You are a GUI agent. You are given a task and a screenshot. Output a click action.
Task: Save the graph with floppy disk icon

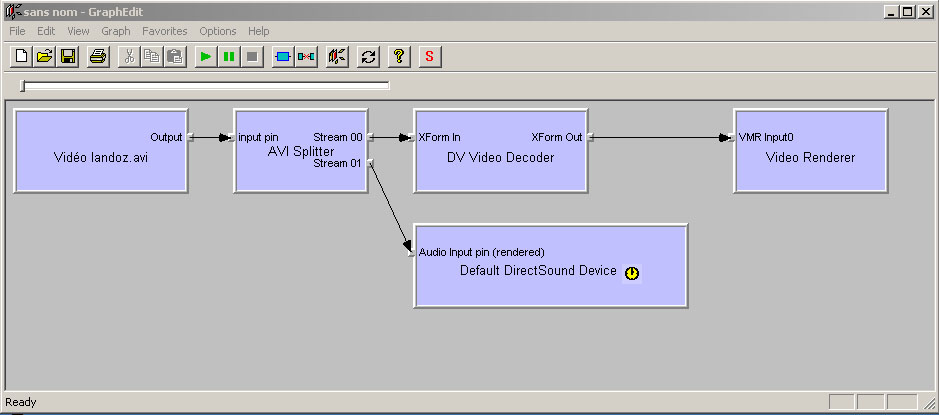(x=68, y=57)
